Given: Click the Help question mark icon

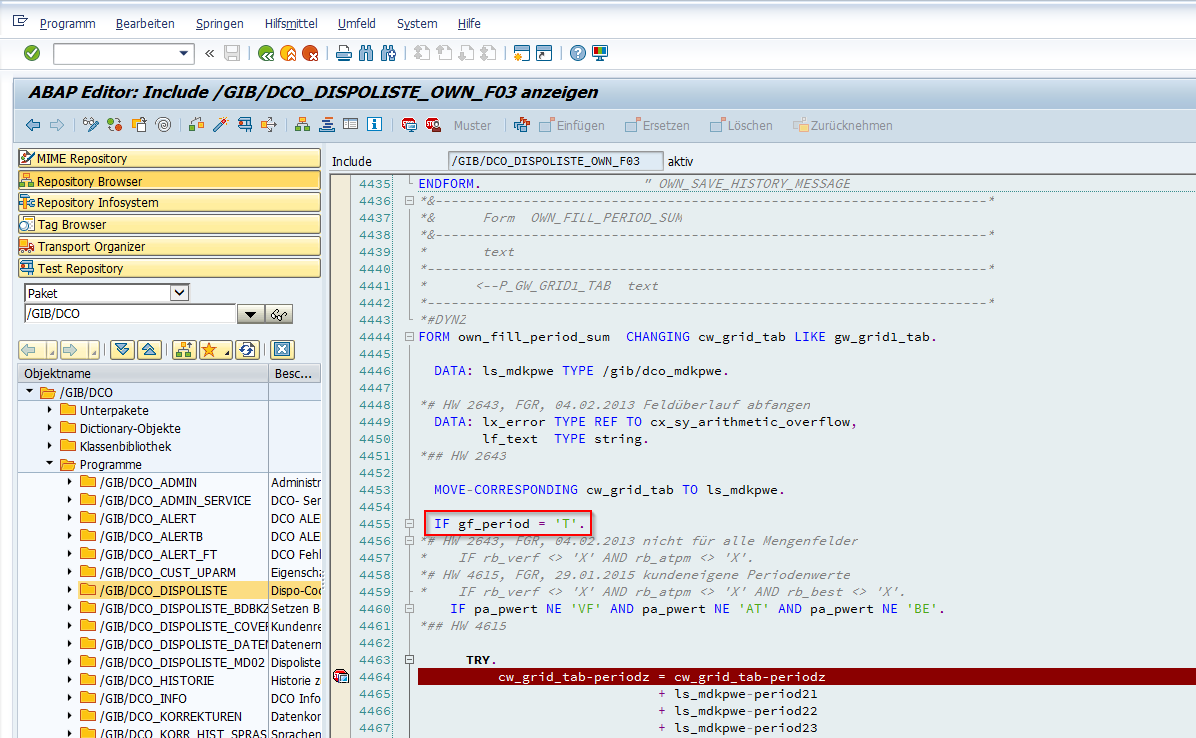Looking at the screenshot, I should pos(578,53).
